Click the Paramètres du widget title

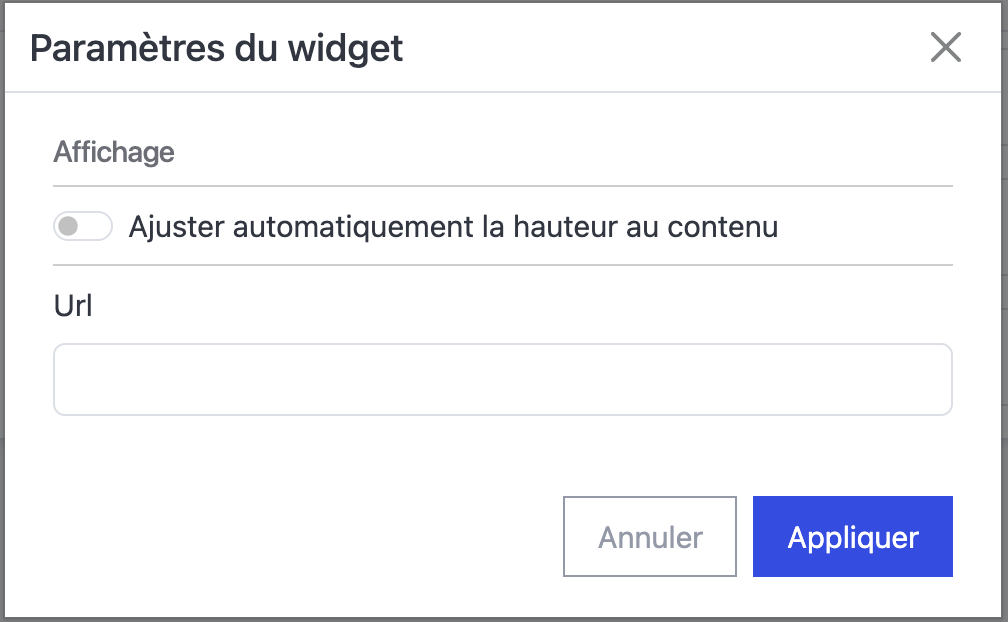click(217, 48)
